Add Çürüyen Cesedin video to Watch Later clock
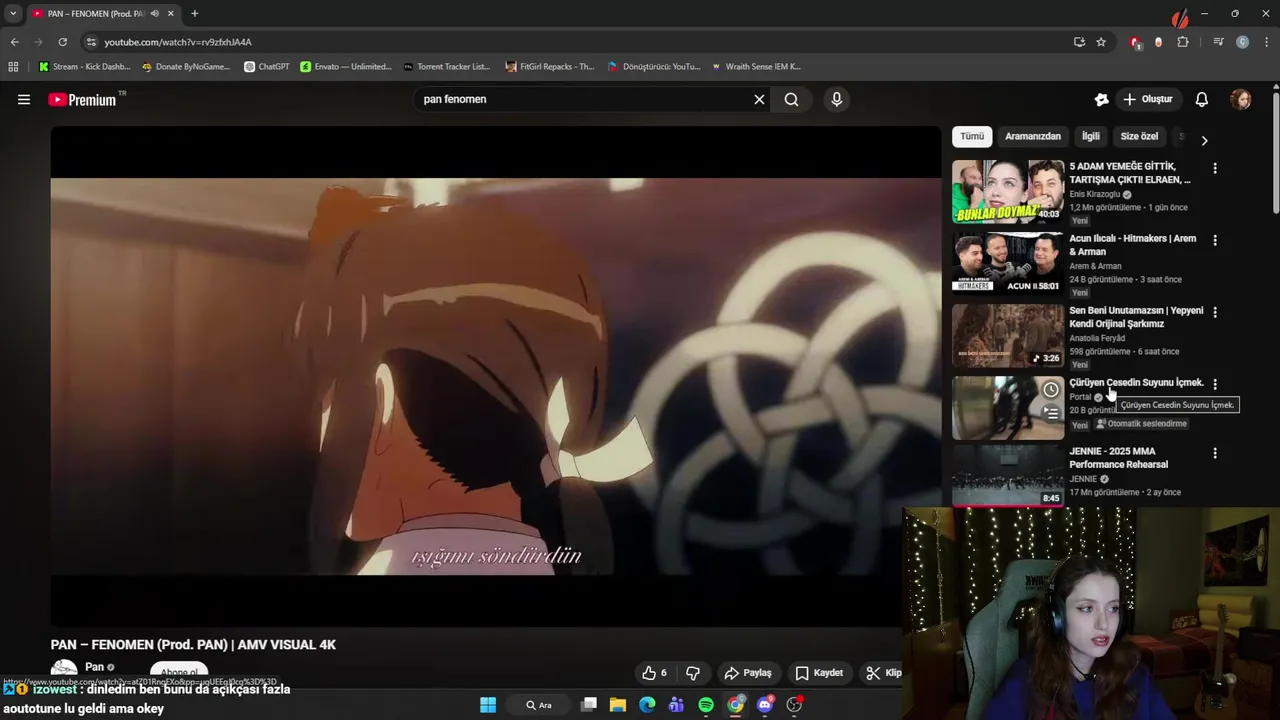1280x720 pixels. coord(1051,390)
